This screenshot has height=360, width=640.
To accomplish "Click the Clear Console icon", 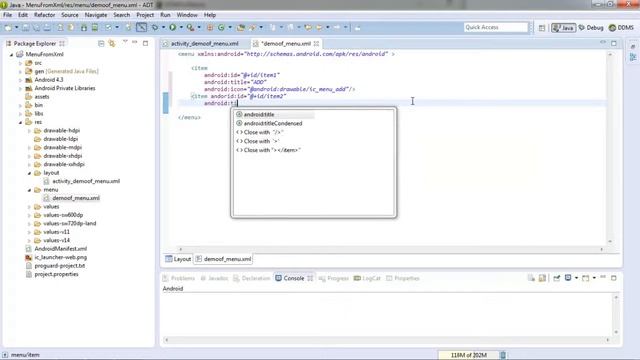I will (x=531, y=278).
